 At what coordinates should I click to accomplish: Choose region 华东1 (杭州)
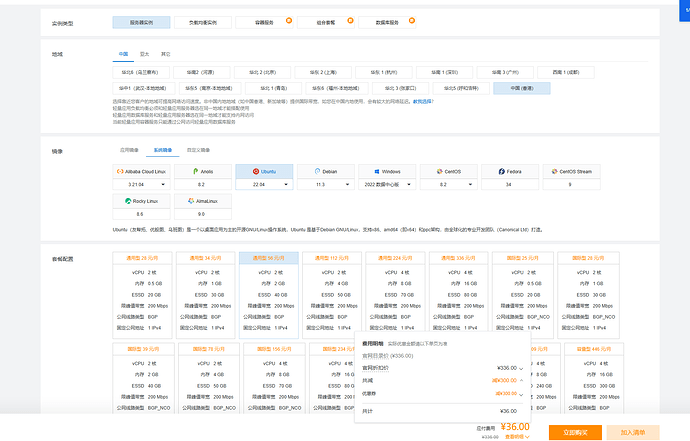tap(384, 72)
